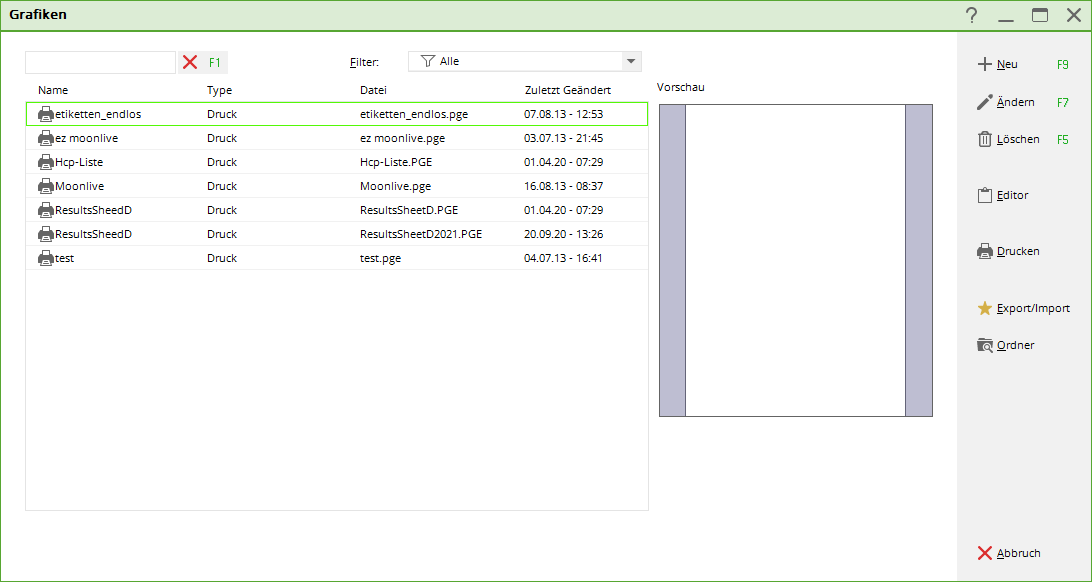
Task: Click the pencil icon for Ändern
Action: (985, 102)
